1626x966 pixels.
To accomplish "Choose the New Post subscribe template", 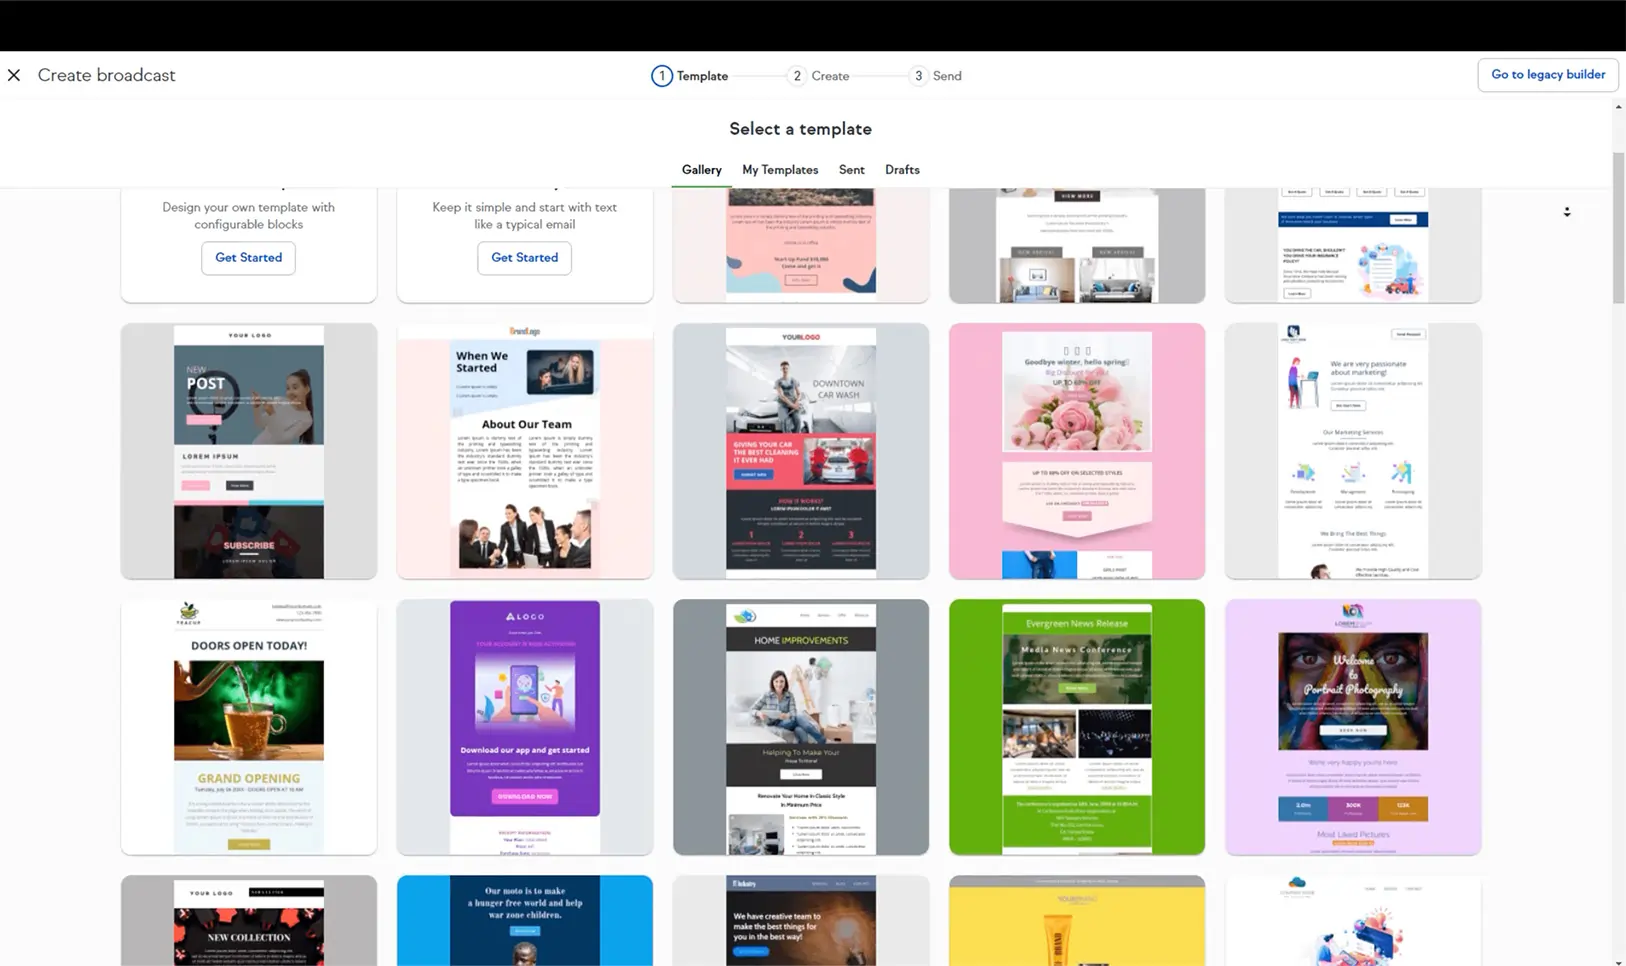I will click(x=249, y=451).
